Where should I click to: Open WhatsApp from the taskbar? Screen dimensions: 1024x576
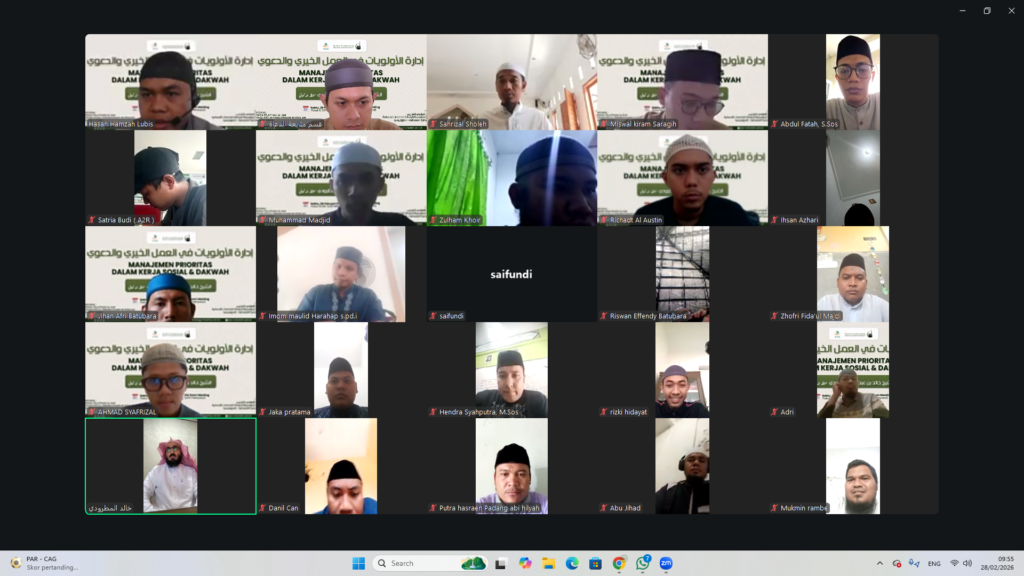[643, 563]
